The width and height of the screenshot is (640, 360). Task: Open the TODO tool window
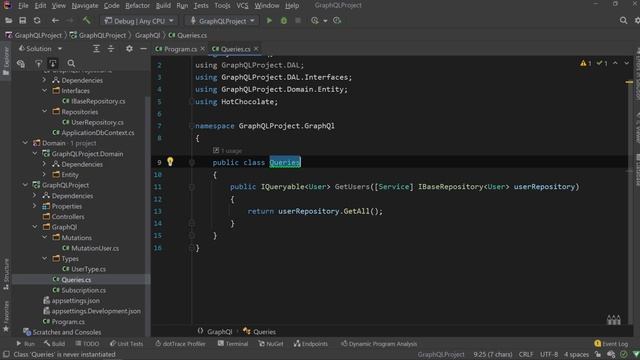[x=87, y=344]
